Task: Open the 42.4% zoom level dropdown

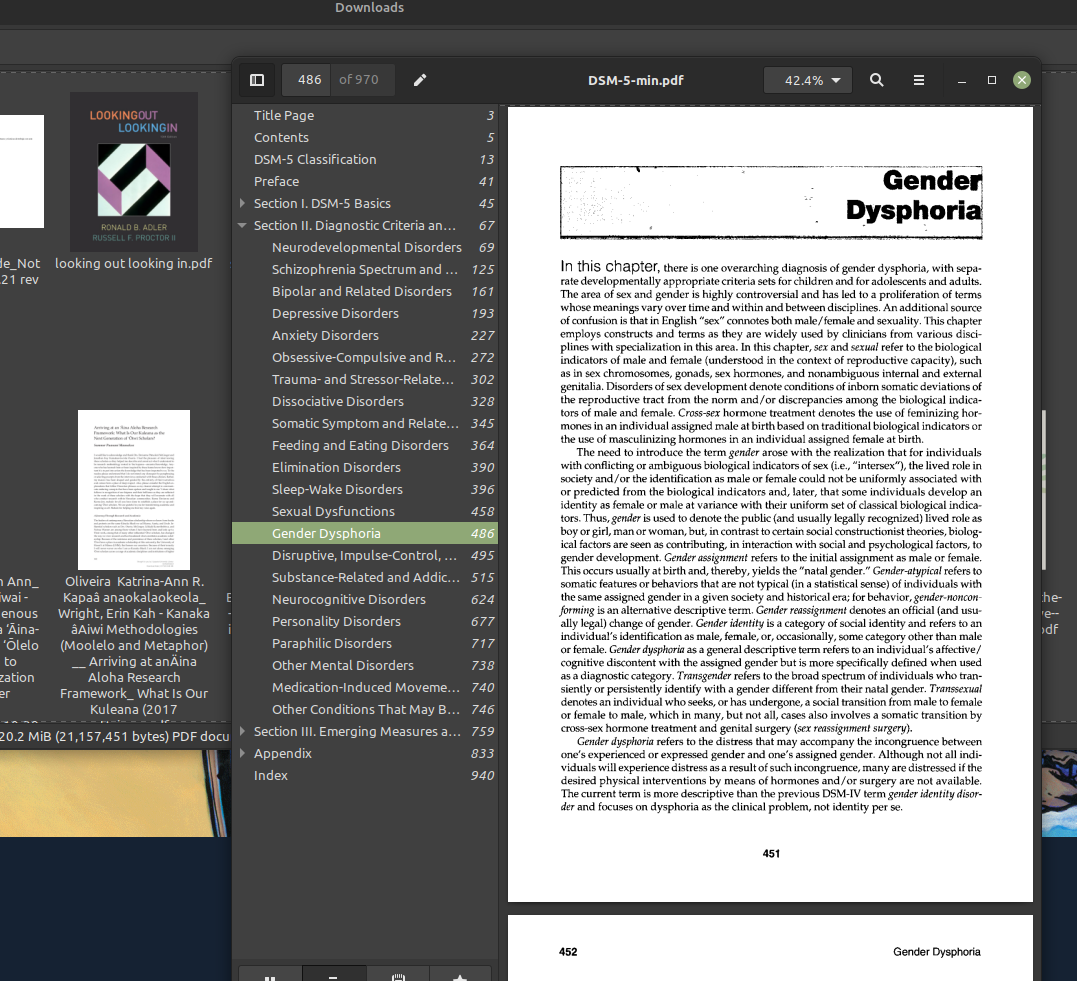Action: pos(808,80)
